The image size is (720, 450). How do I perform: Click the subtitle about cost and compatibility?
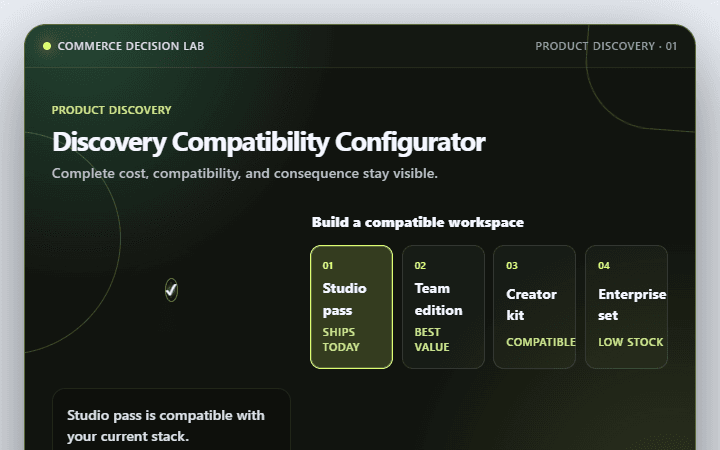(x=245, y=174)
